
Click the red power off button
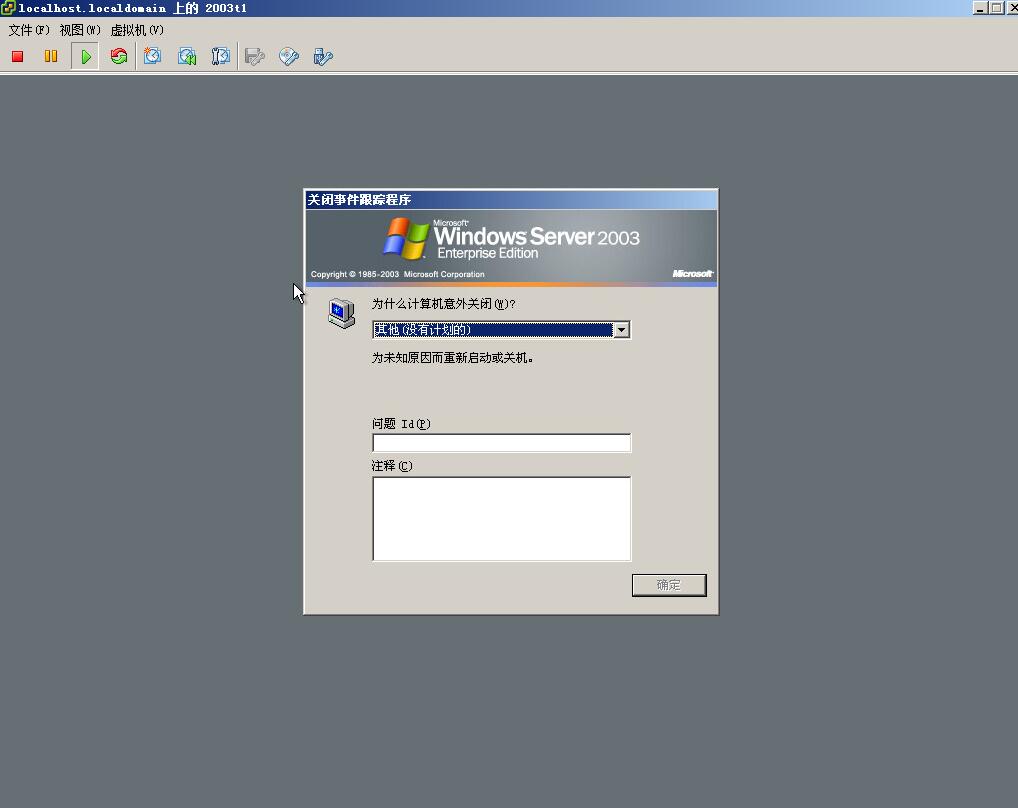[18, 56]
